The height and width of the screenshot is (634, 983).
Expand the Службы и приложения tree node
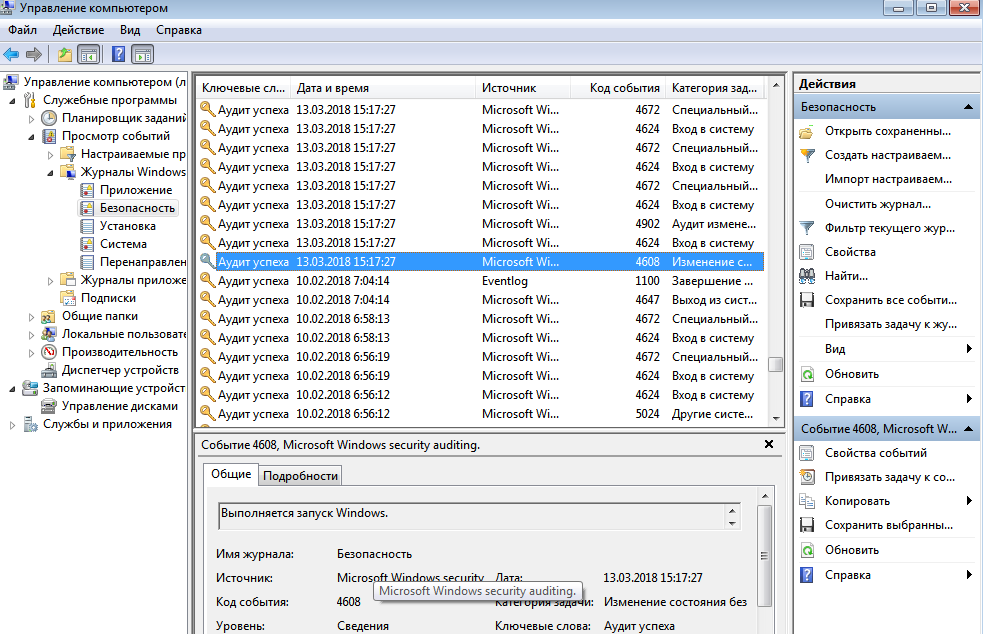[x=12, y=424]
